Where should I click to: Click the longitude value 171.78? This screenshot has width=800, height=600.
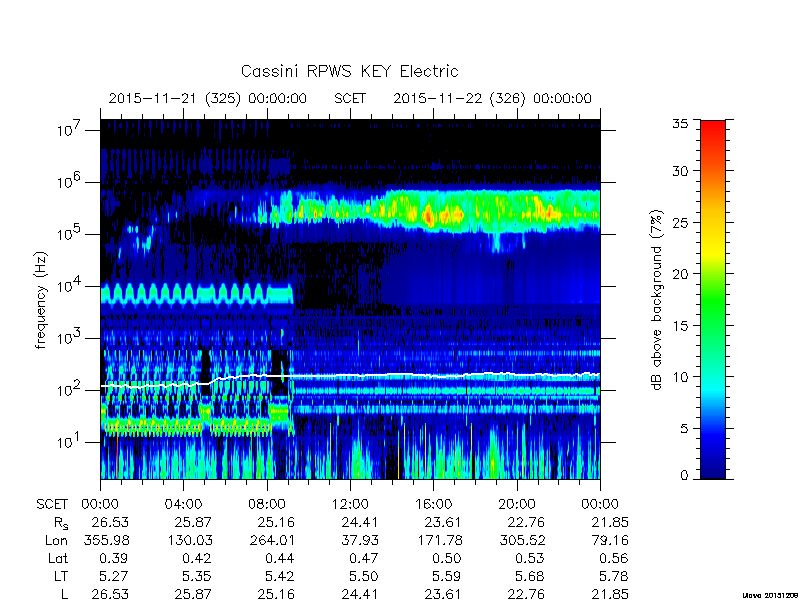(439, 540)
